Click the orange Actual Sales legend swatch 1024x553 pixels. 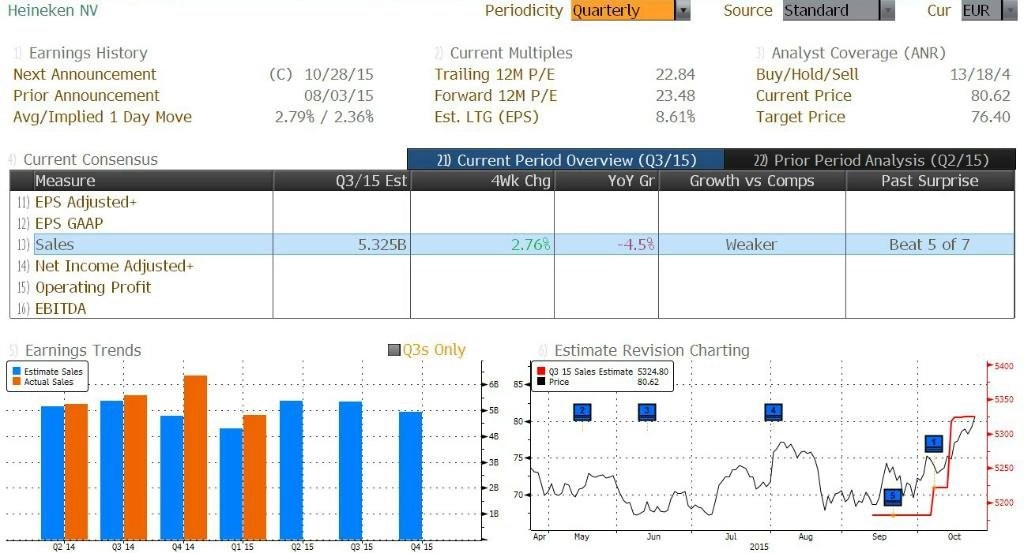(16, 381)
